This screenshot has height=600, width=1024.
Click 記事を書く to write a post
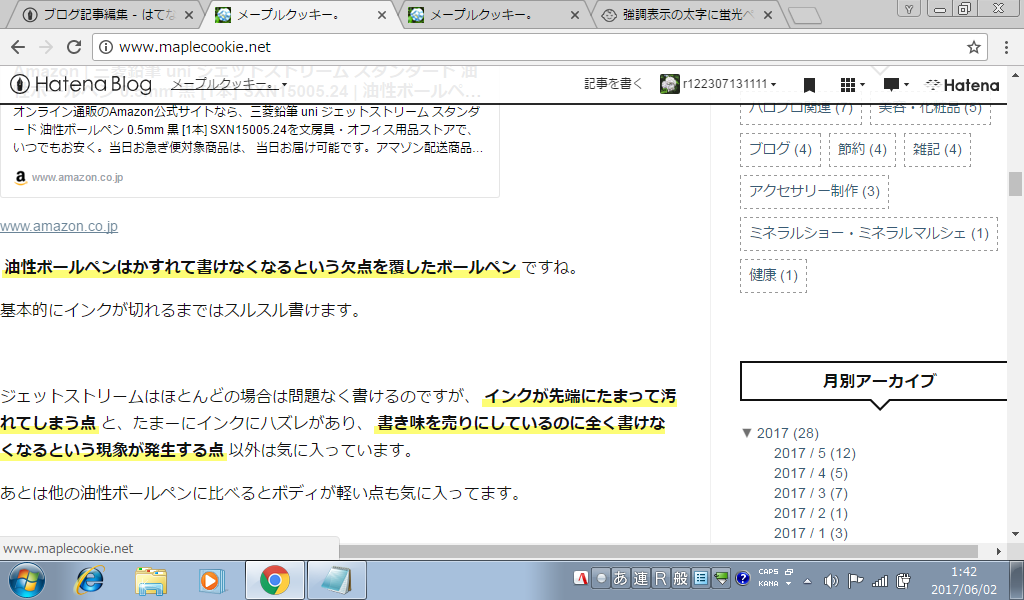pyautogui.click(x=613, y=84)
